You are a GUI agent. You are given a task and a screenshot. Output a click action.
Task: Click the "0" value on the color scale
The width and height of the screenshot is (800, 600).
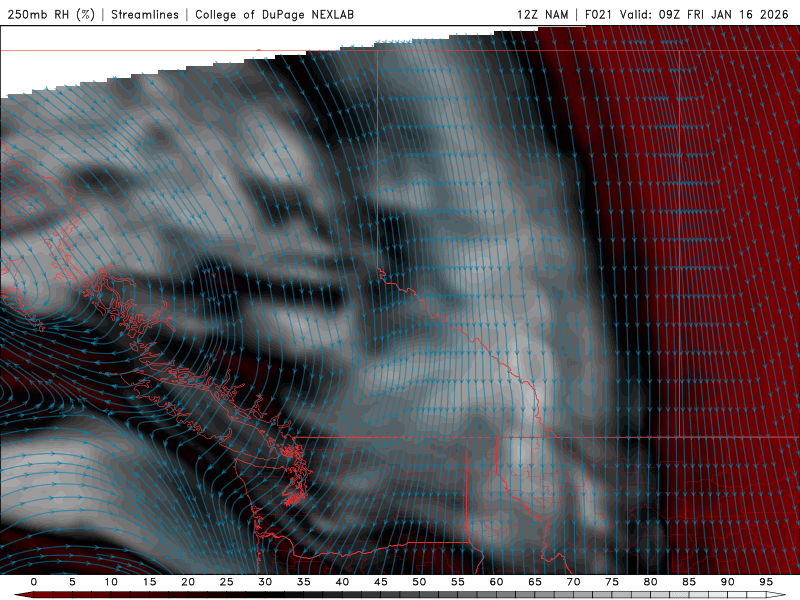(x=34, y=582)
